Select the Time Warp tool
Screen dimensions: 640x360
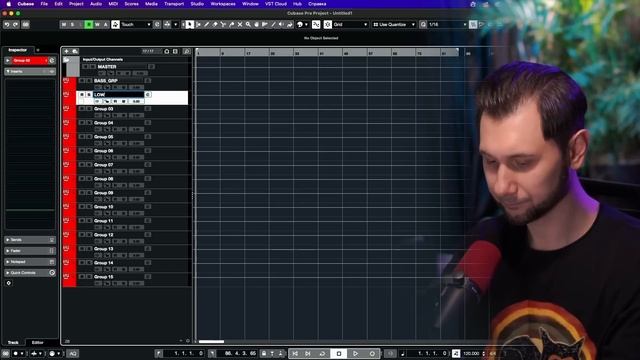265,24
